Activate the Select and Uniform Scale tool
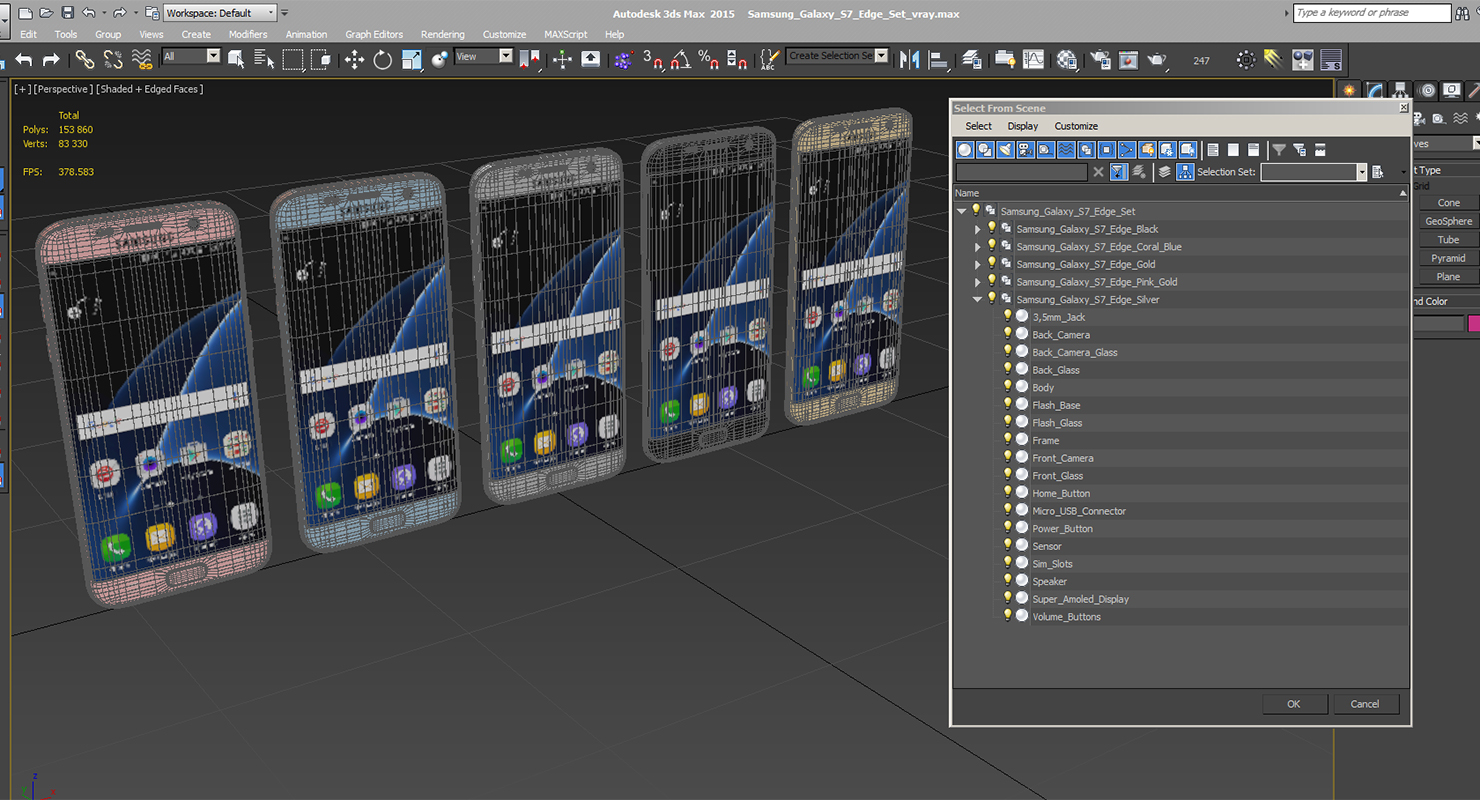Image resolution: width=1480 pixels, height=800 pixels. 411,60
